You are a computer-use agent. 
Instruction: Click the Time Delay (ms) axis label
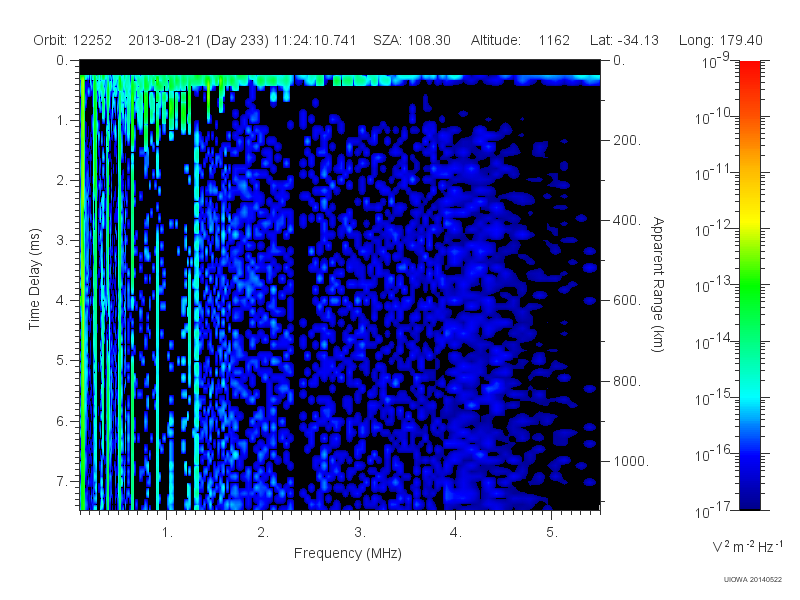34,279
